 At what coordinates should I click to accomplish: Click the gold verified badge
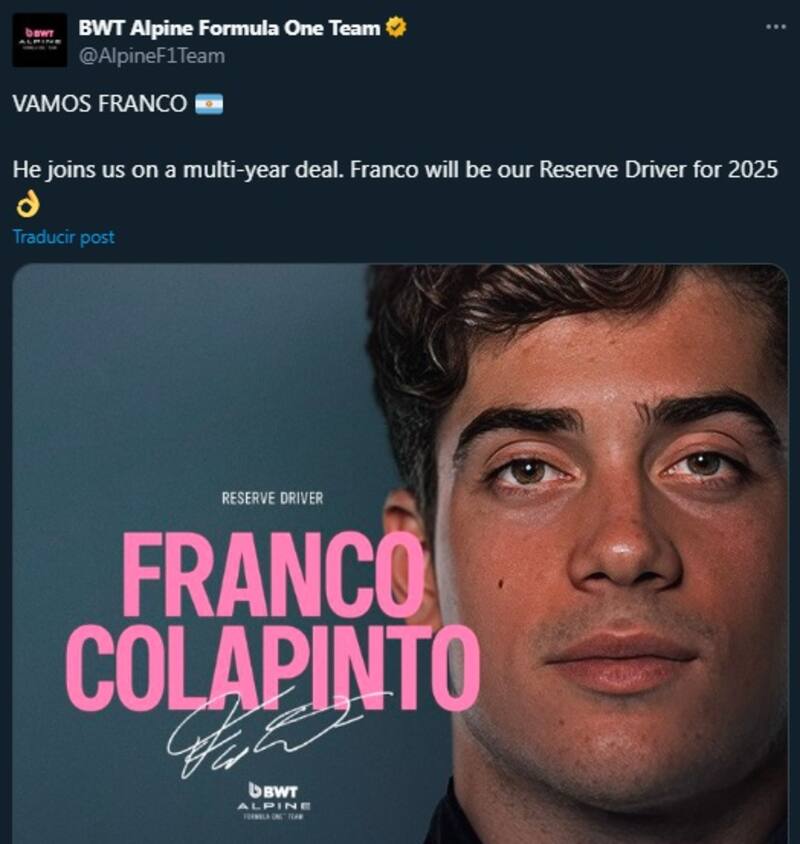pyautogui.click(x=396, y=26)
